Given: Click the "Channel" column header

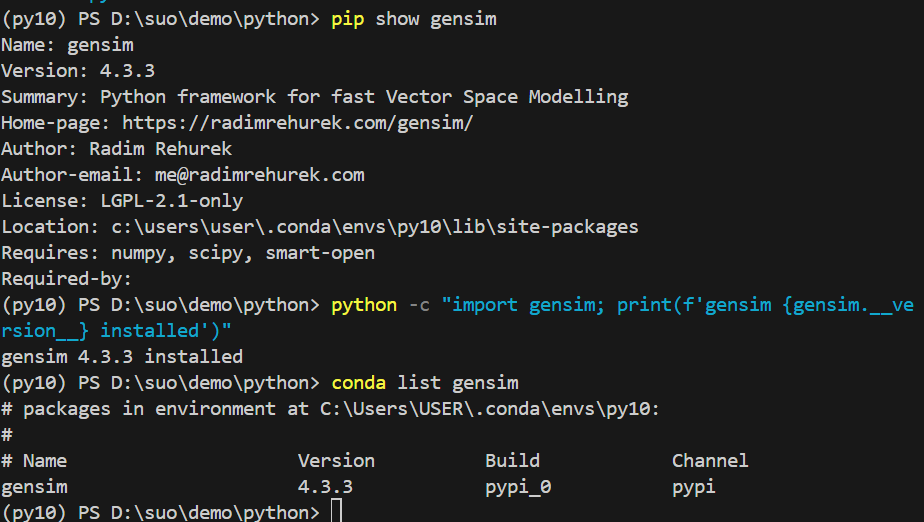Looking at the screenshot, I should (710, 461).
